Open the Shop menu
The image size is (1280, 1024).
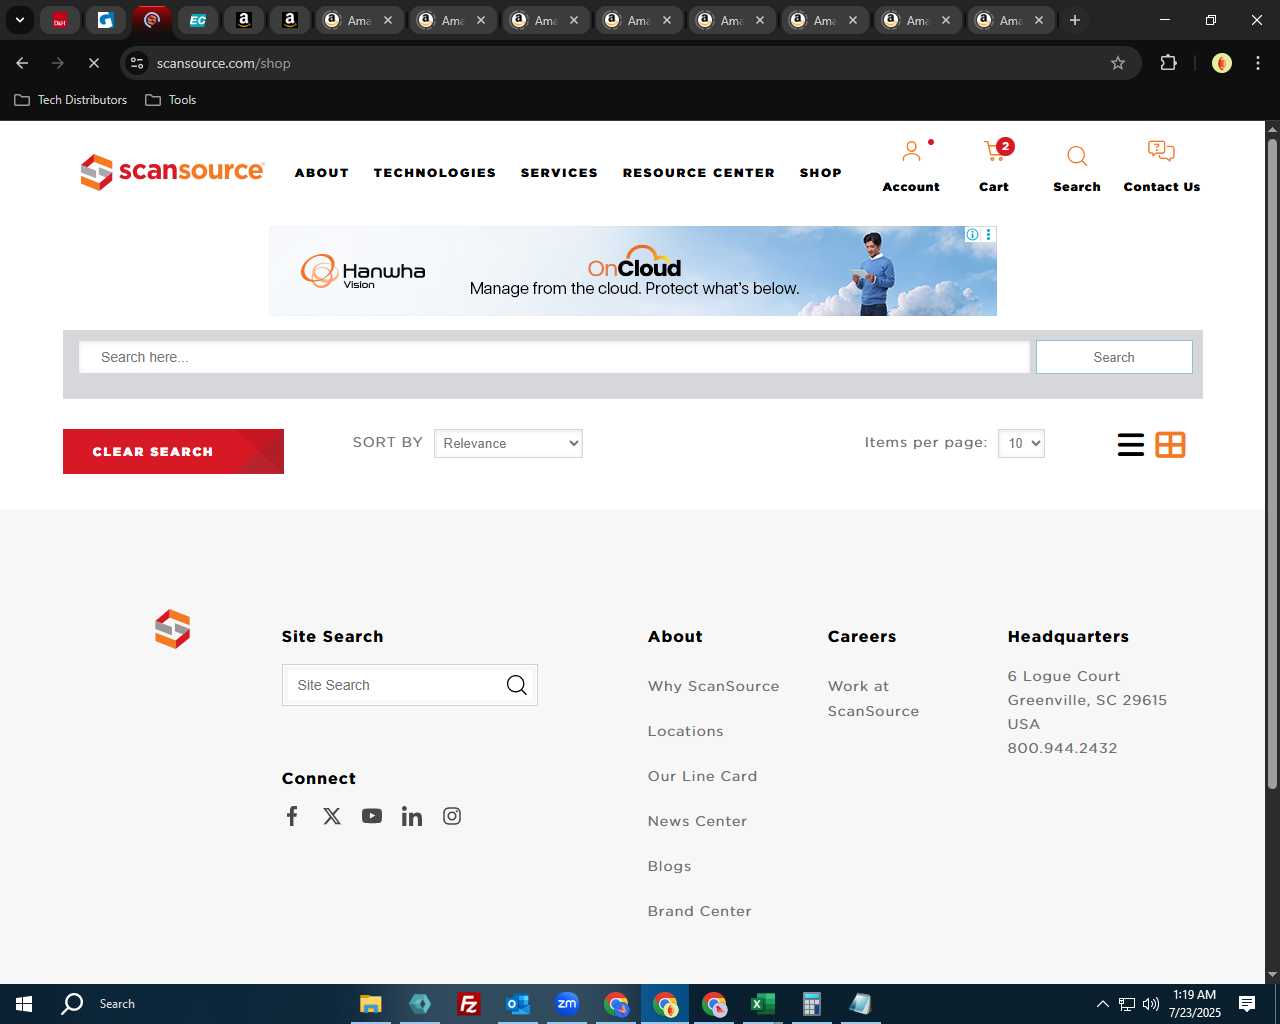click(820, 173)
